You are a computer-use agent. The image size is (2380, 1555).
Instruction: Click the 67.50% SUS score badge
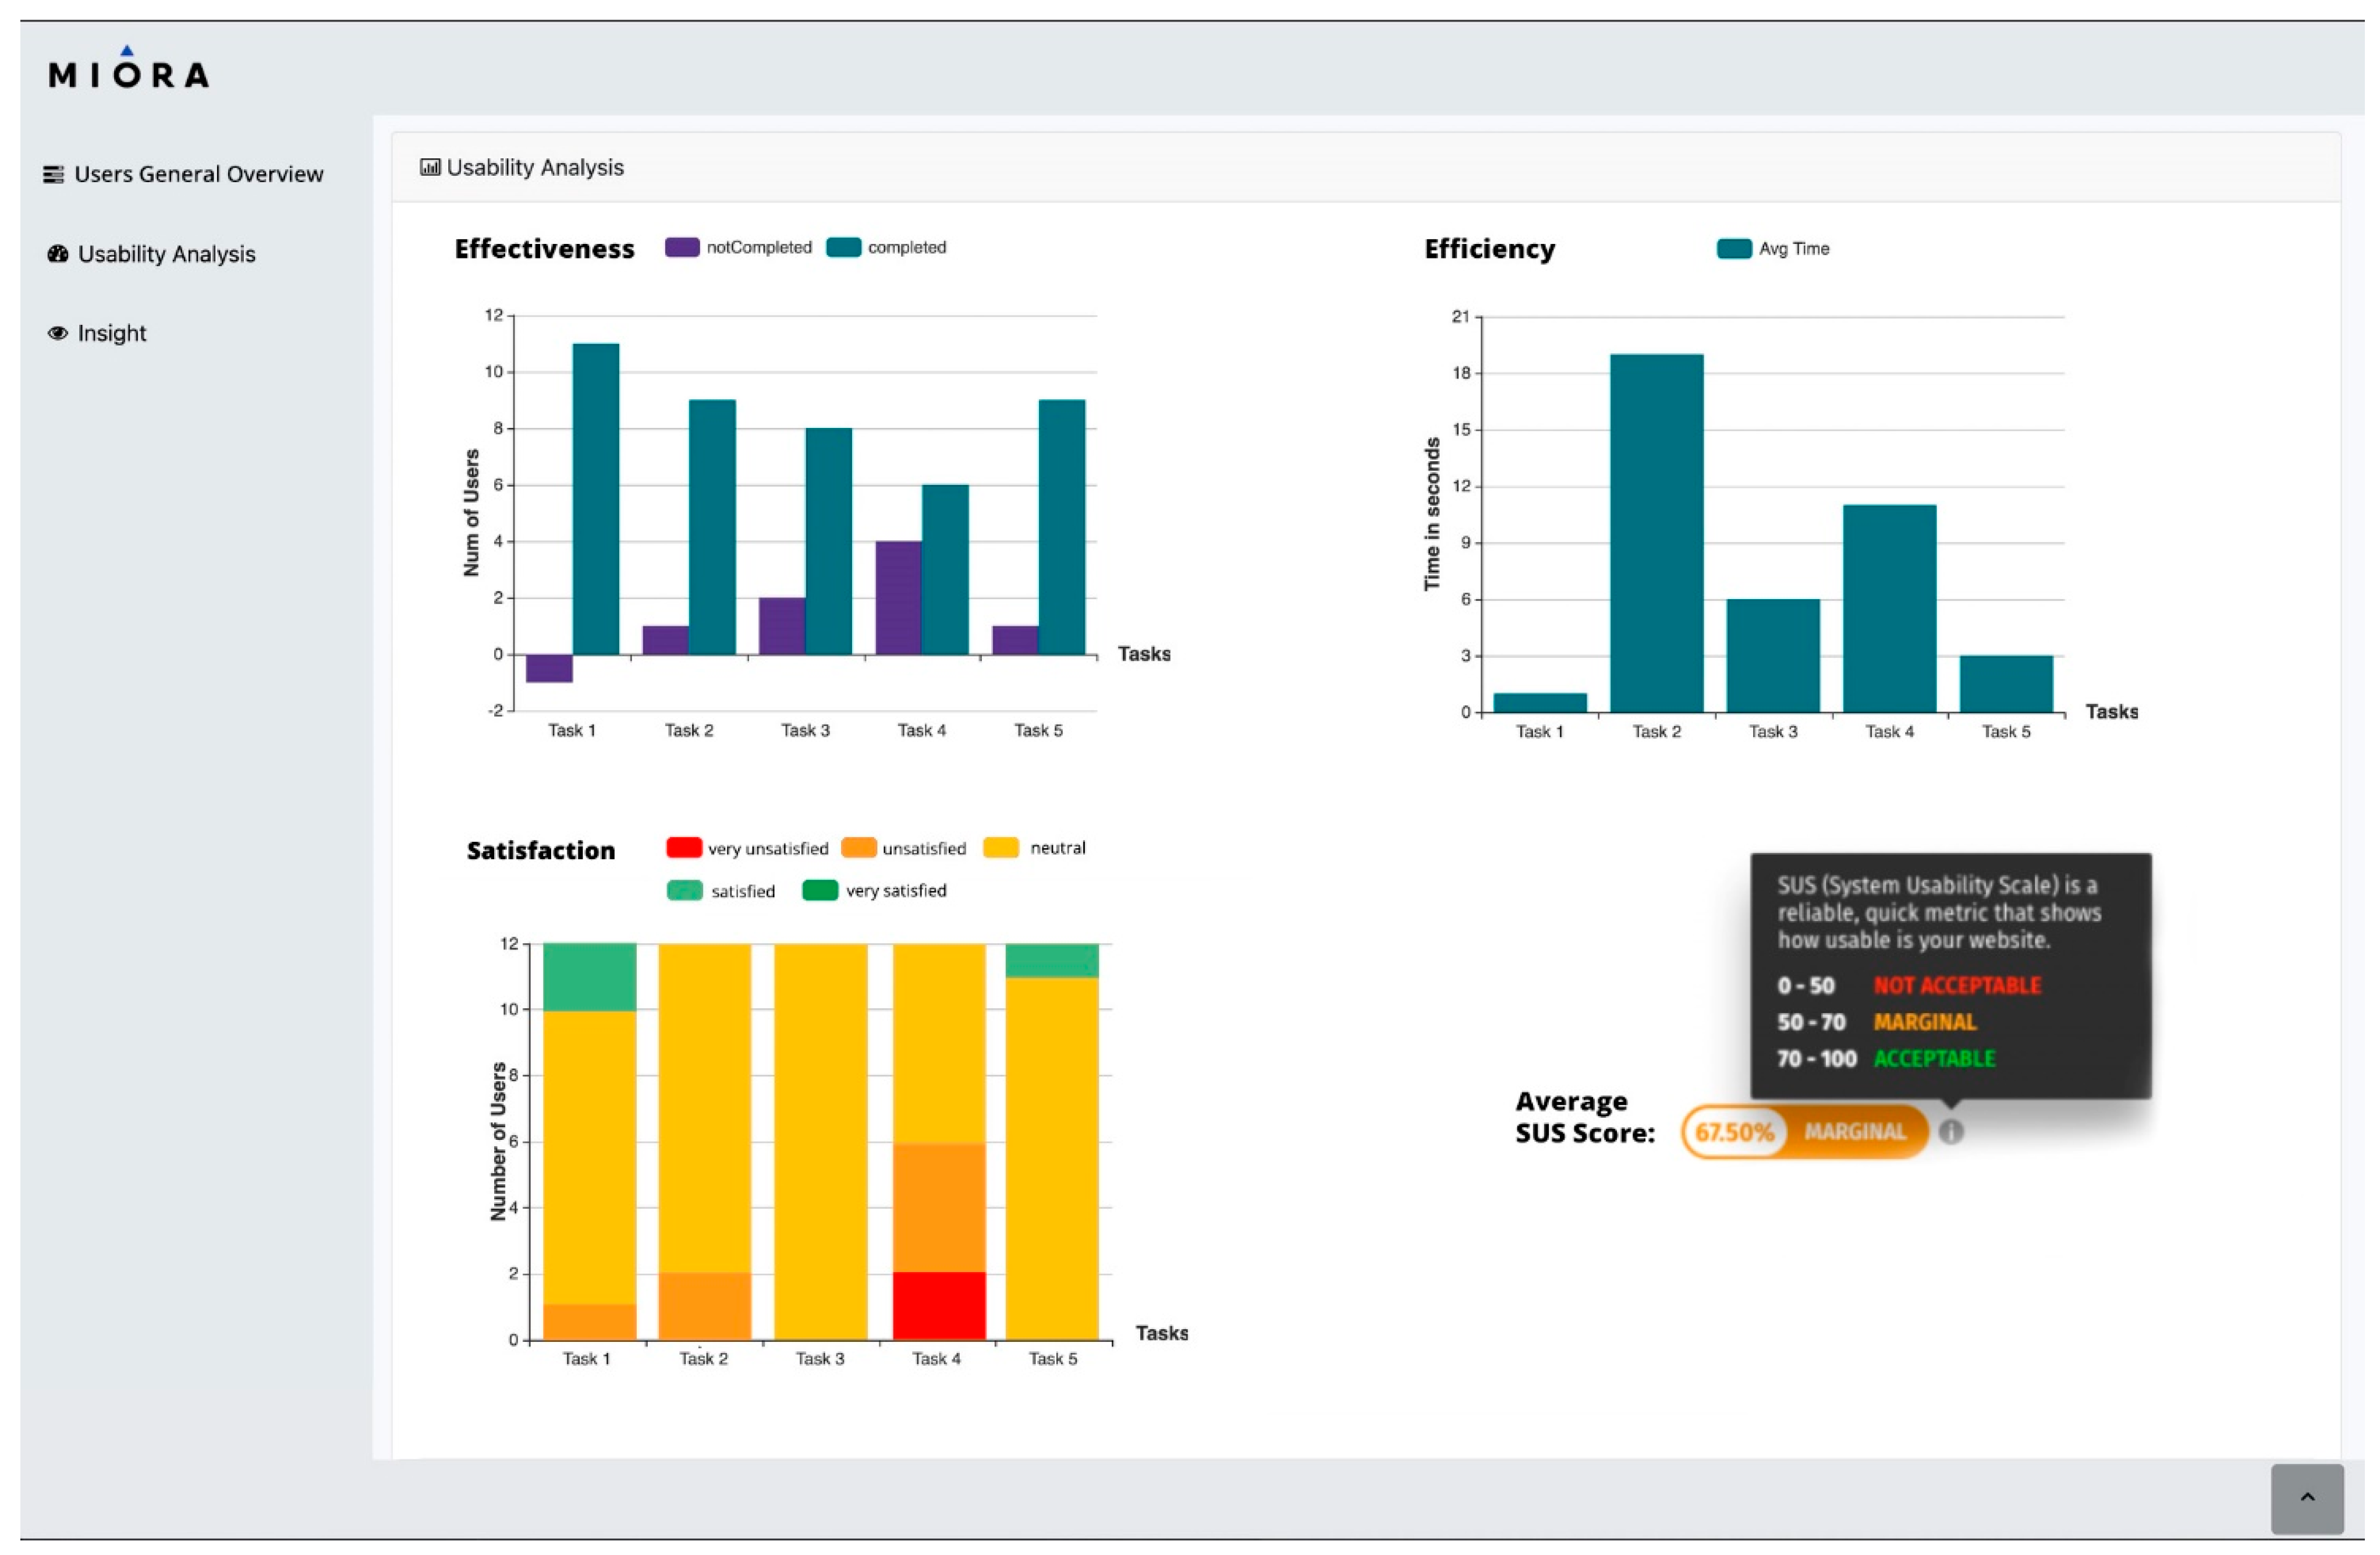[x=1734, y=1132]
